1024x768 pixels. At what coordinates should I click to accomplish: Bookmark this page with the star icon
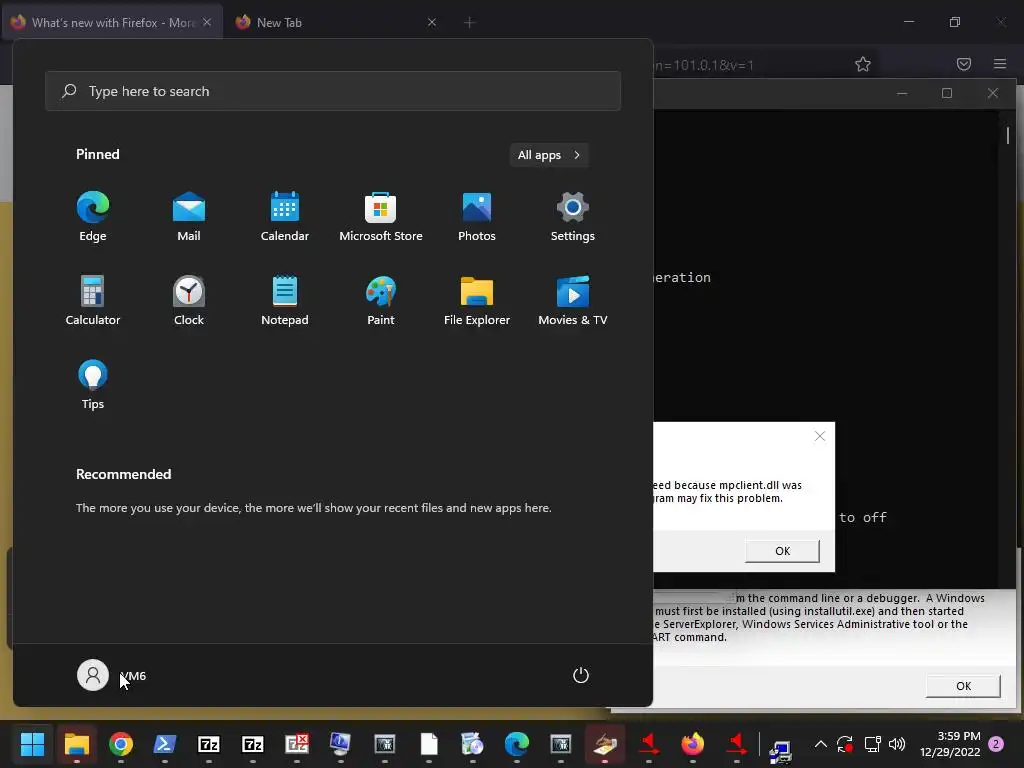(863, 64)
